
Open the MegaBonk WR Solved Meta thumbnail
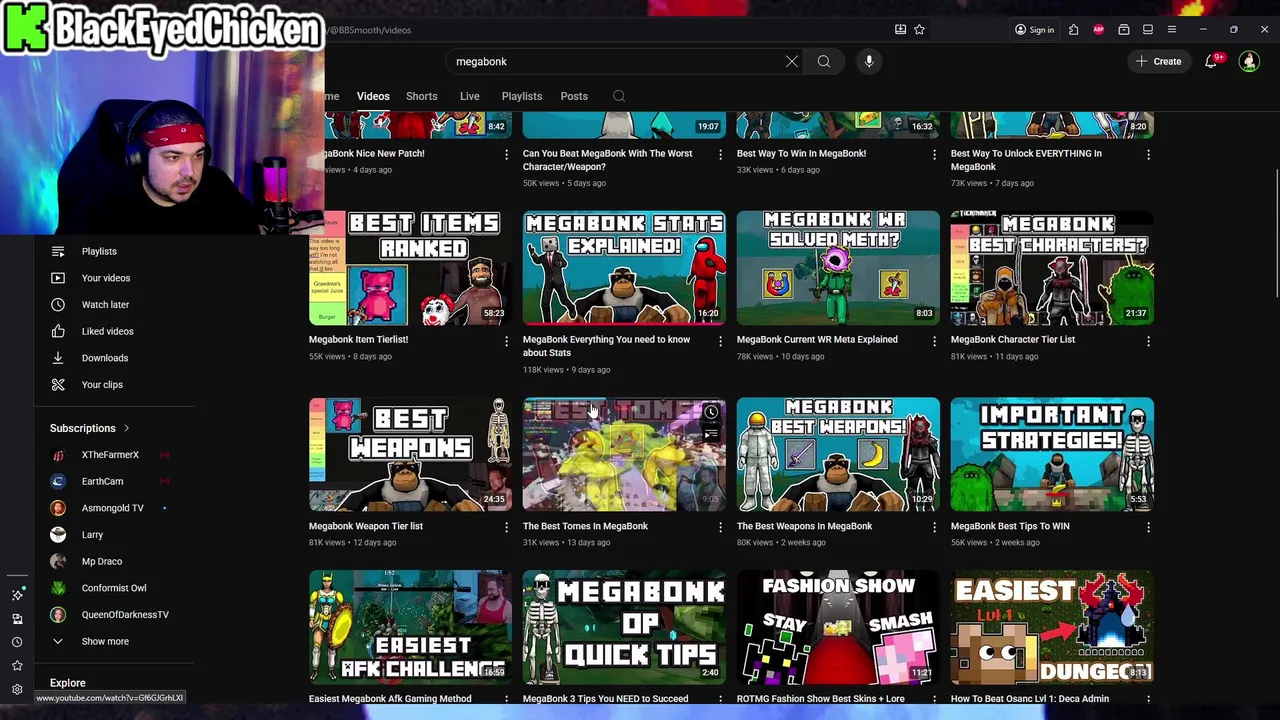[838, 268]
